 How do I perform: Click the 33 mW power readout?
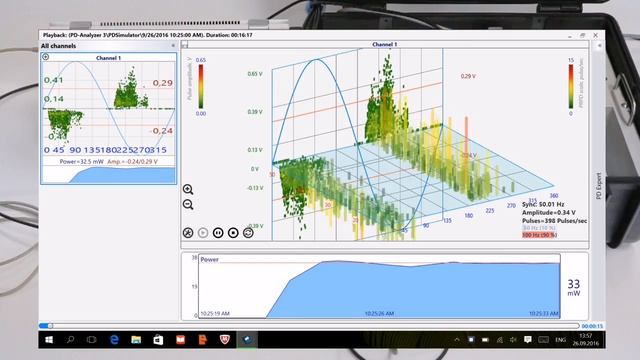pyautogui.click(x=573, y=287)
